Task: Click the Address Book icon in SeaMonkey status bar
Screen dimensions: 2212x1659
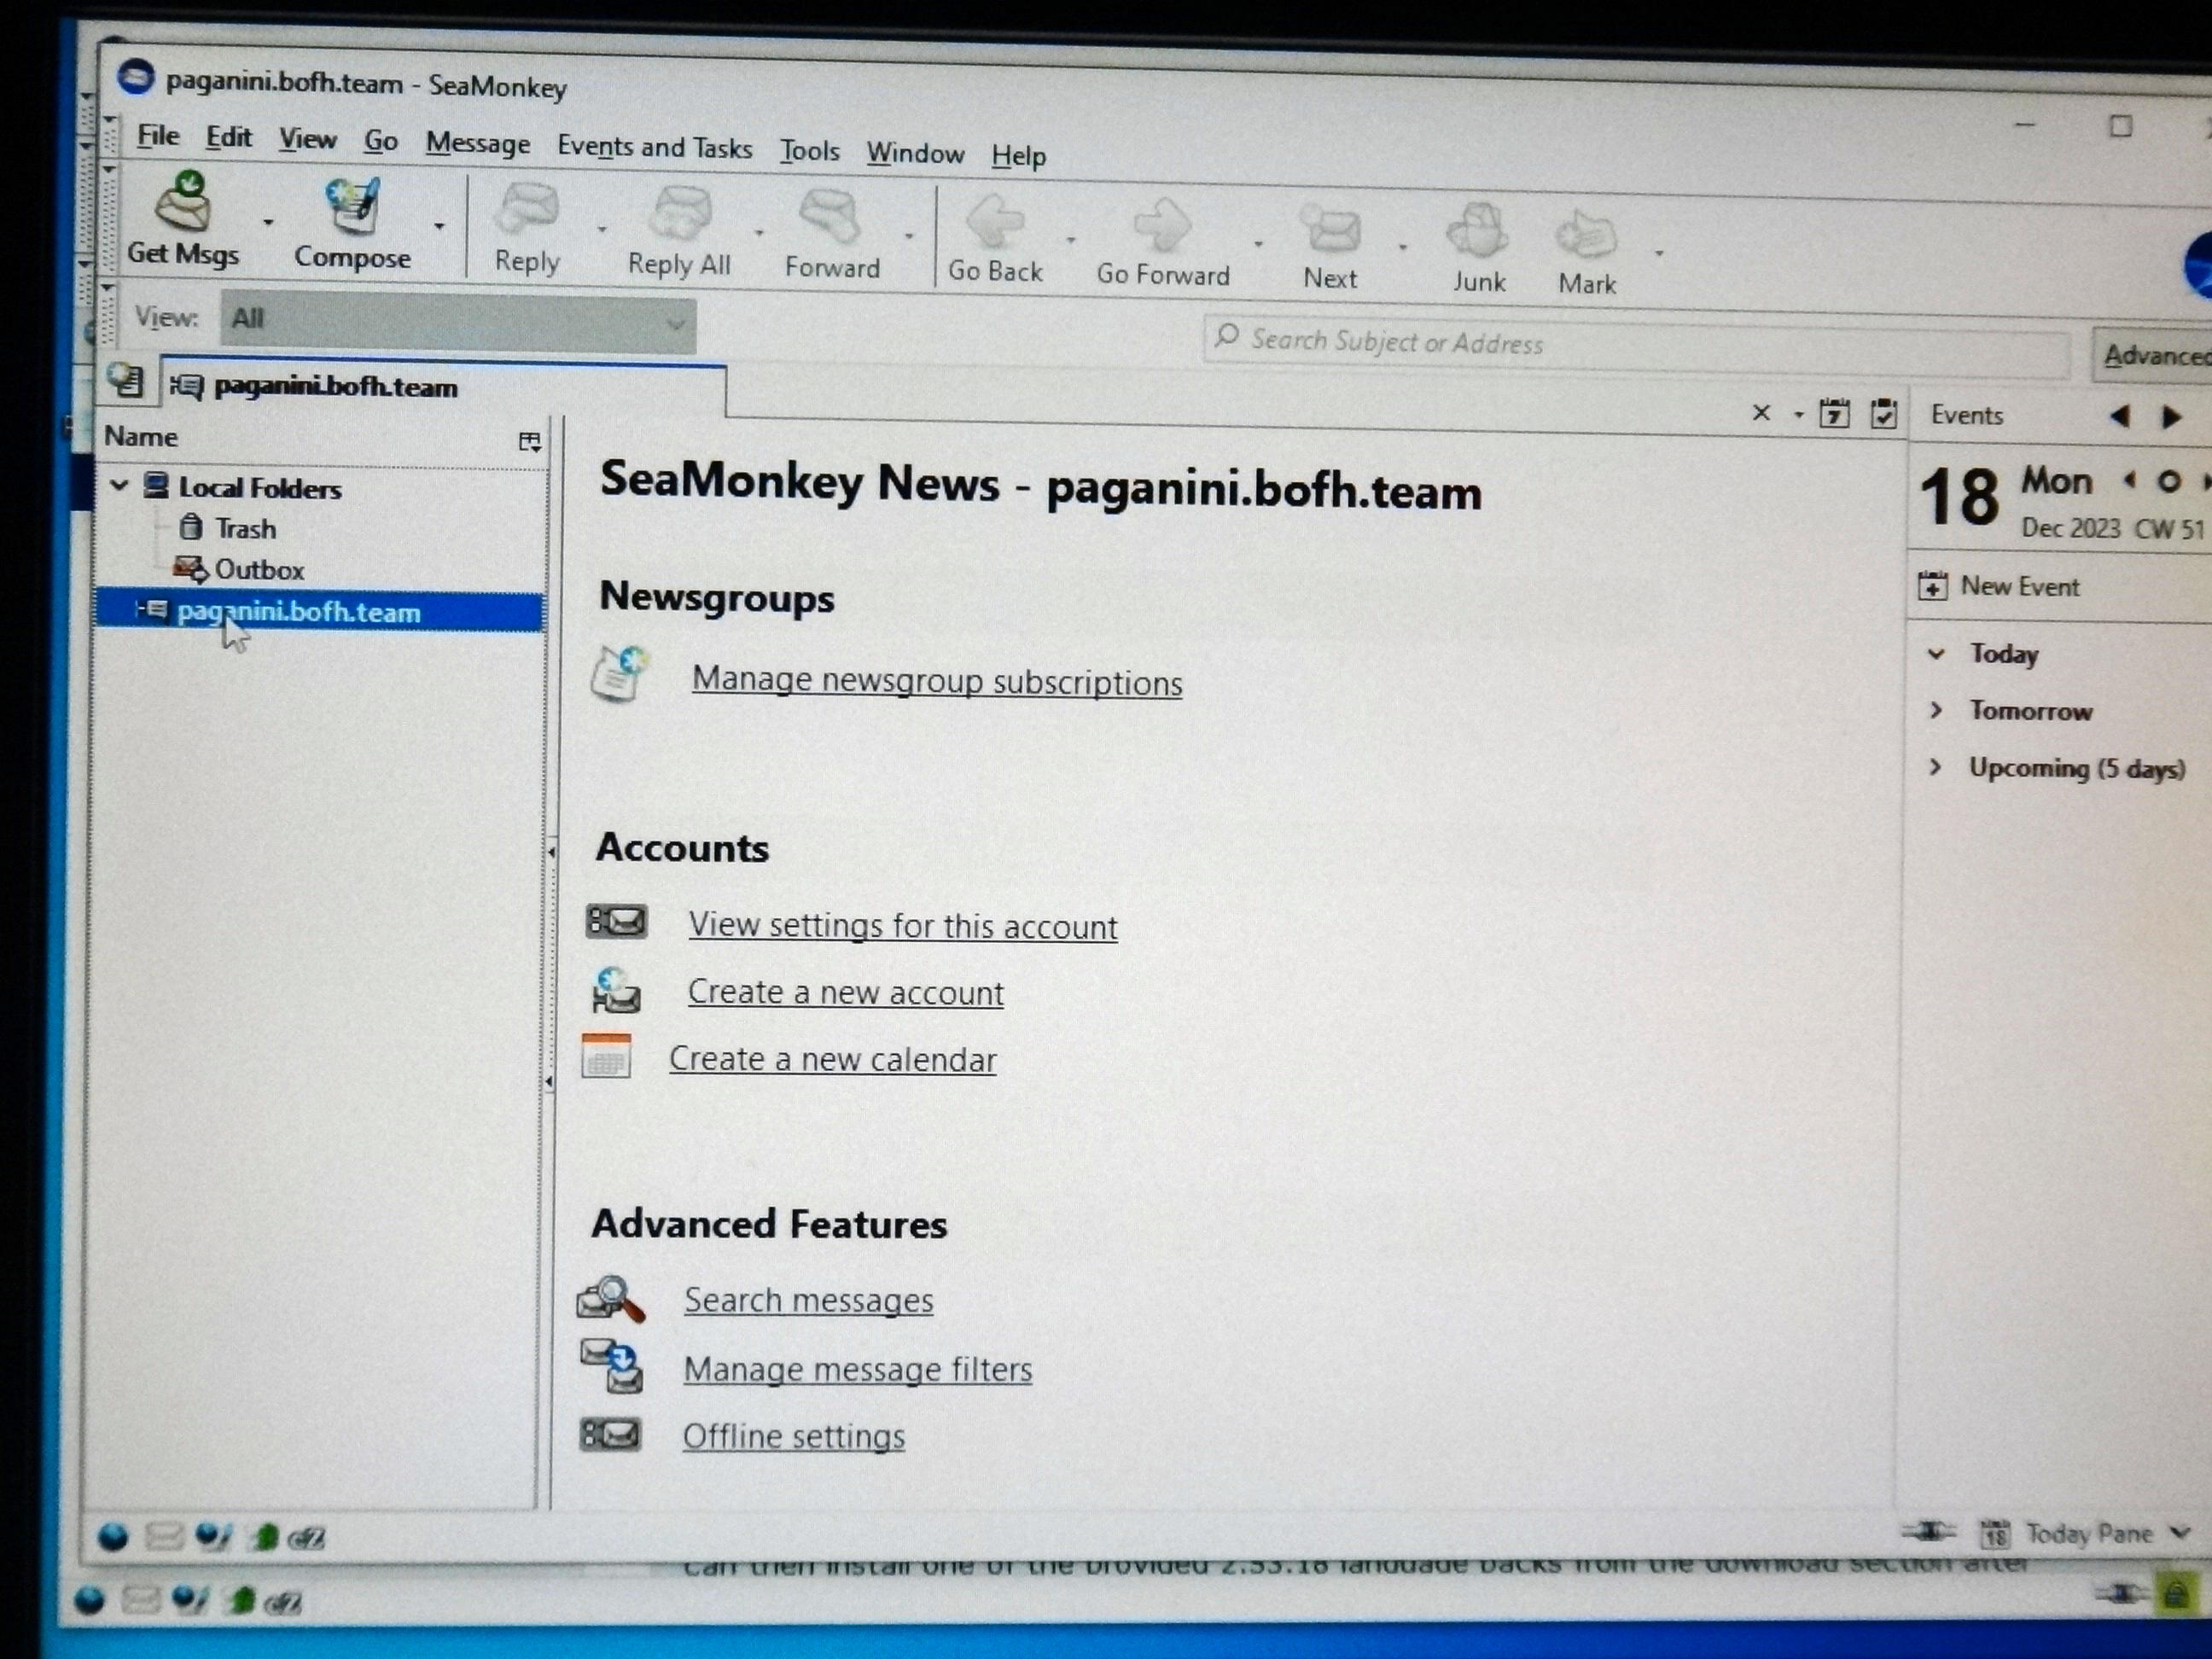Action: click(265, 1536)
